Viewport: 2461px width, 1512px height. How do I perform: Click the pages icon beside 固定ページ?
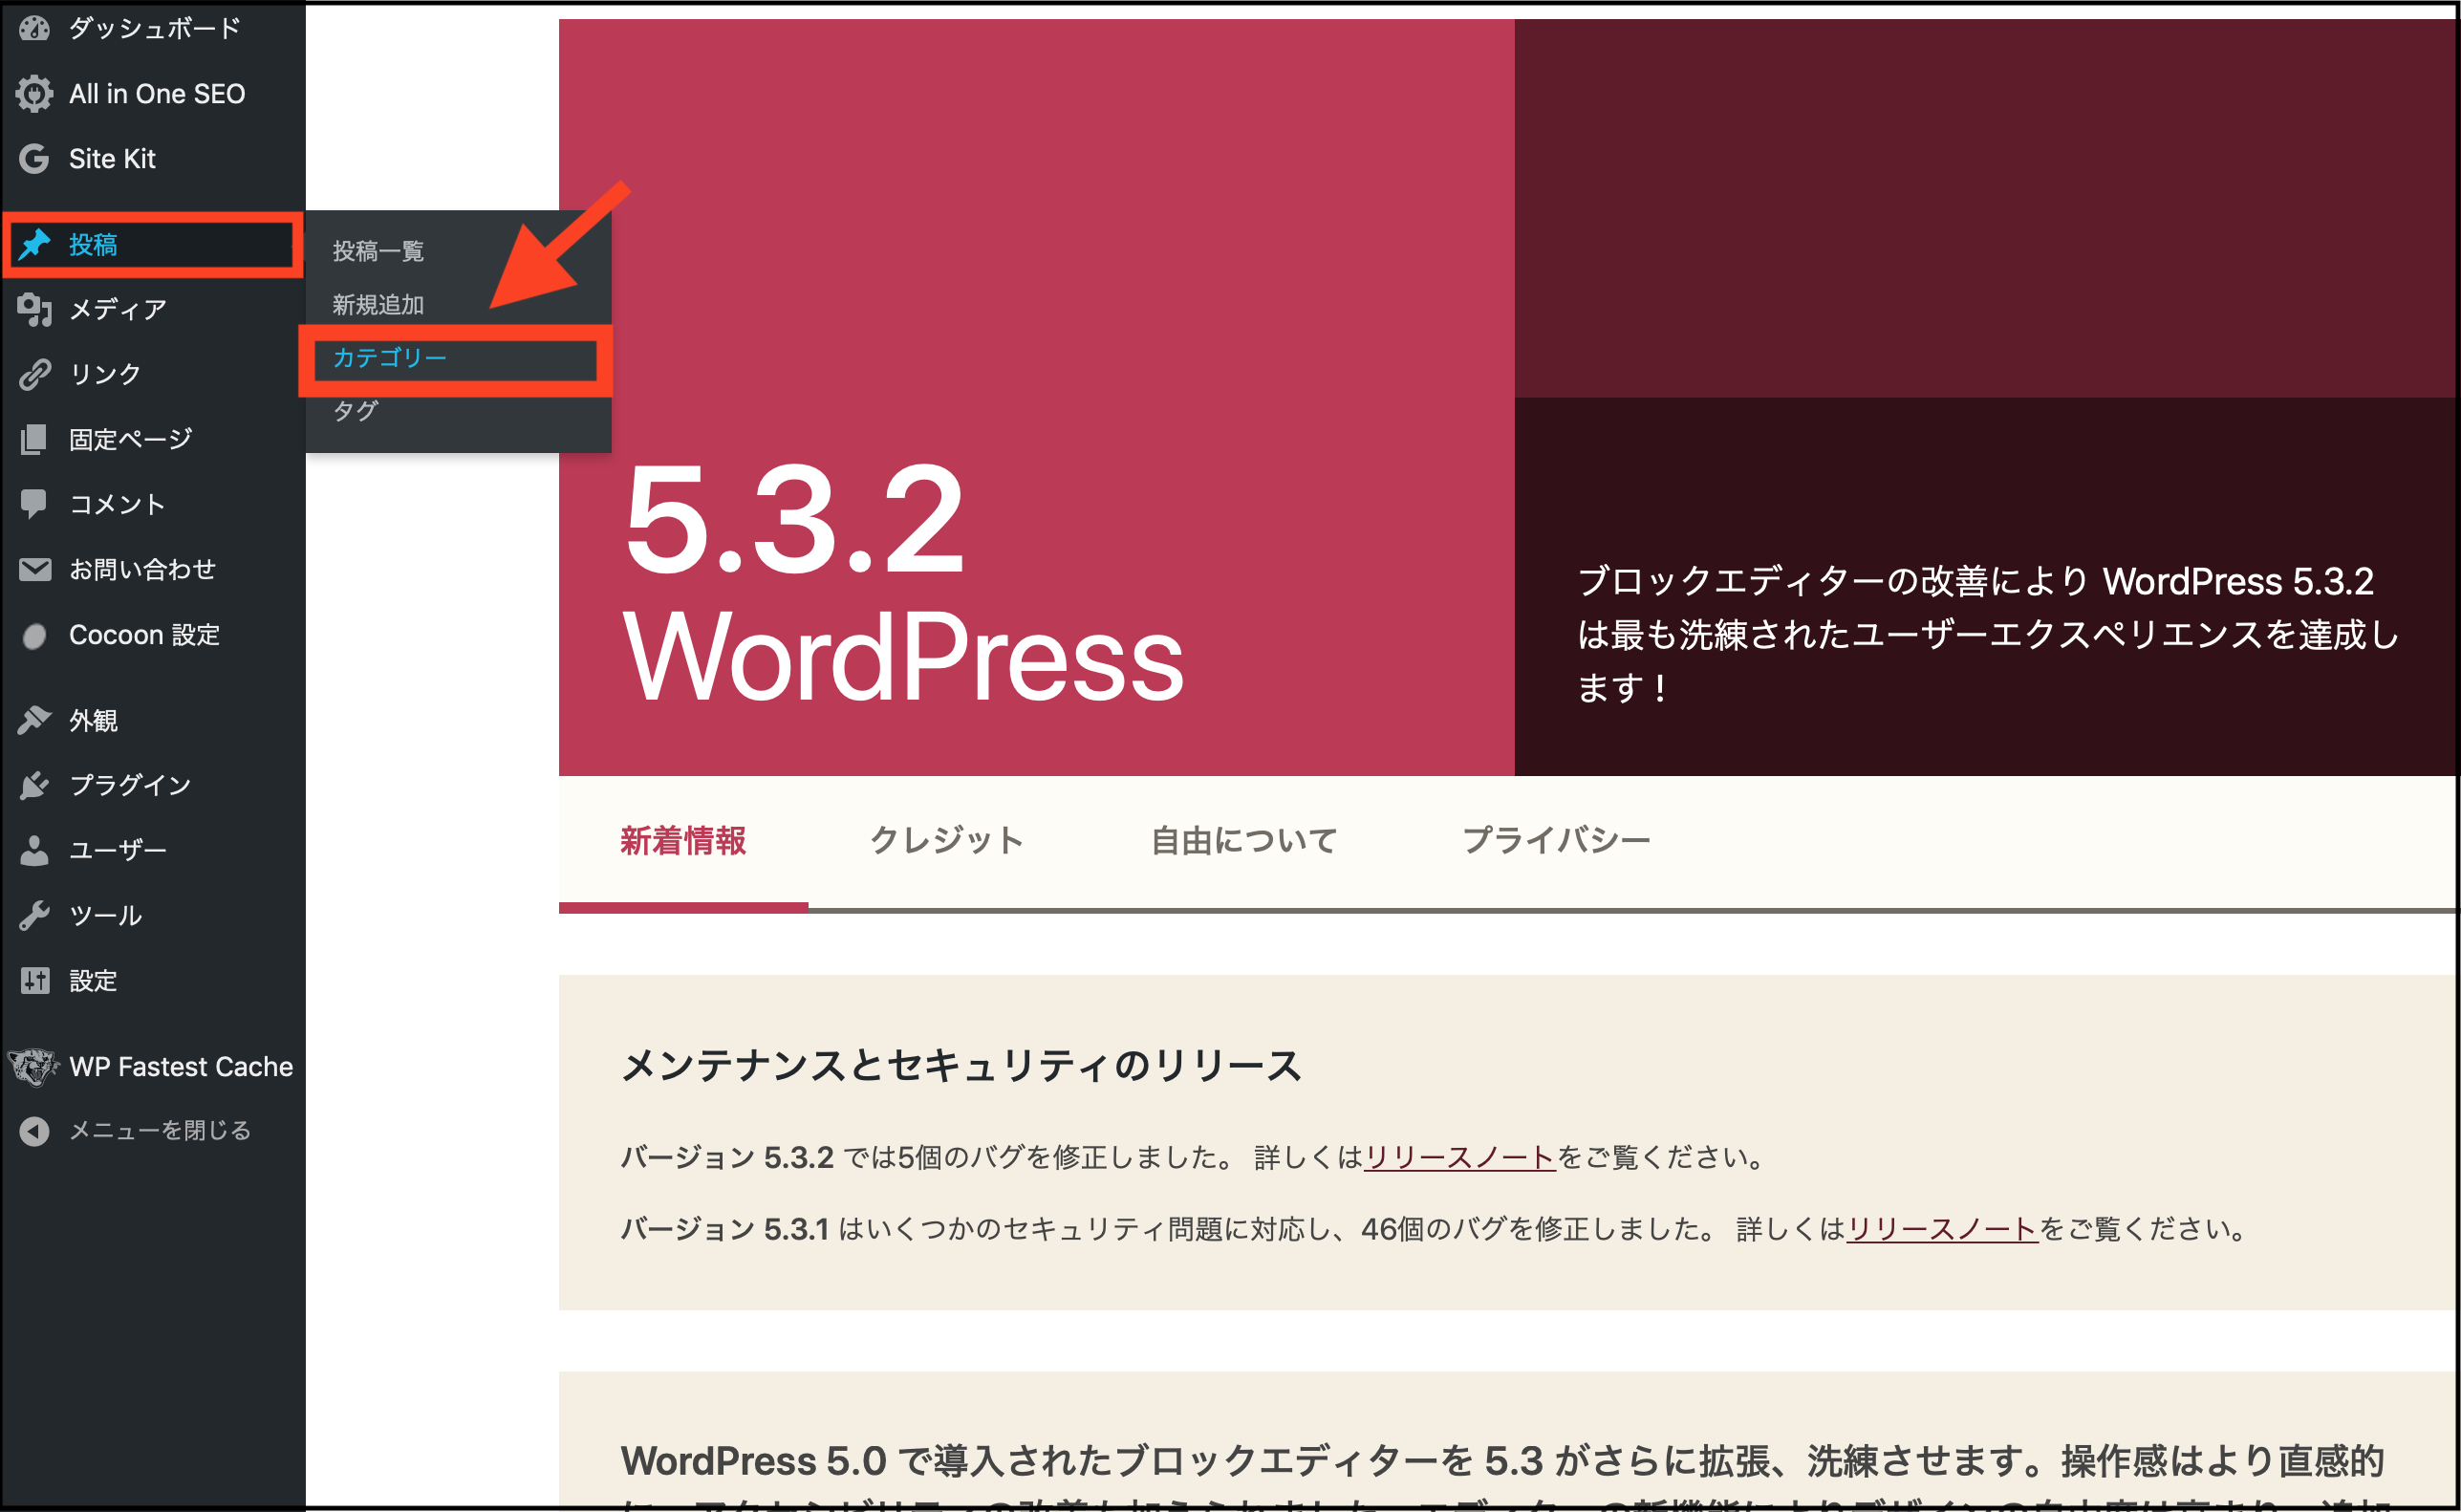(34, 439)
